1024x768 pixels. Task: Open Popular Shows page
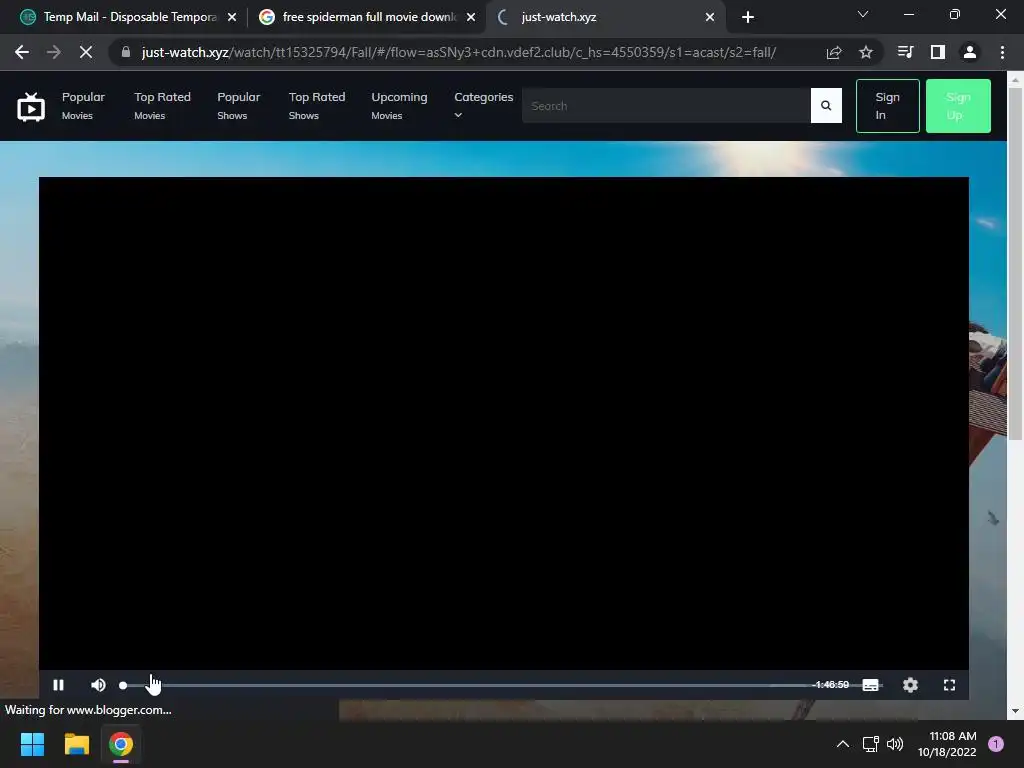pyautogui.click(x=238, y=106)
